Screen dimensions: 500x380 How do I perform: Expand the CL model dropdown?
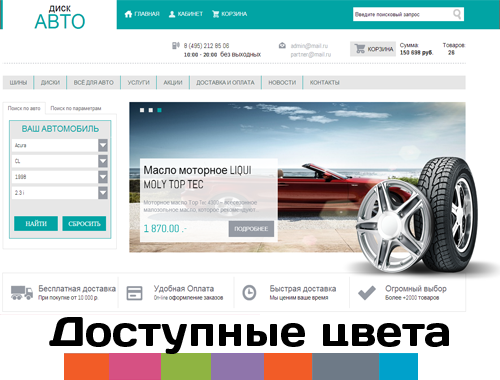coord(103,161)
